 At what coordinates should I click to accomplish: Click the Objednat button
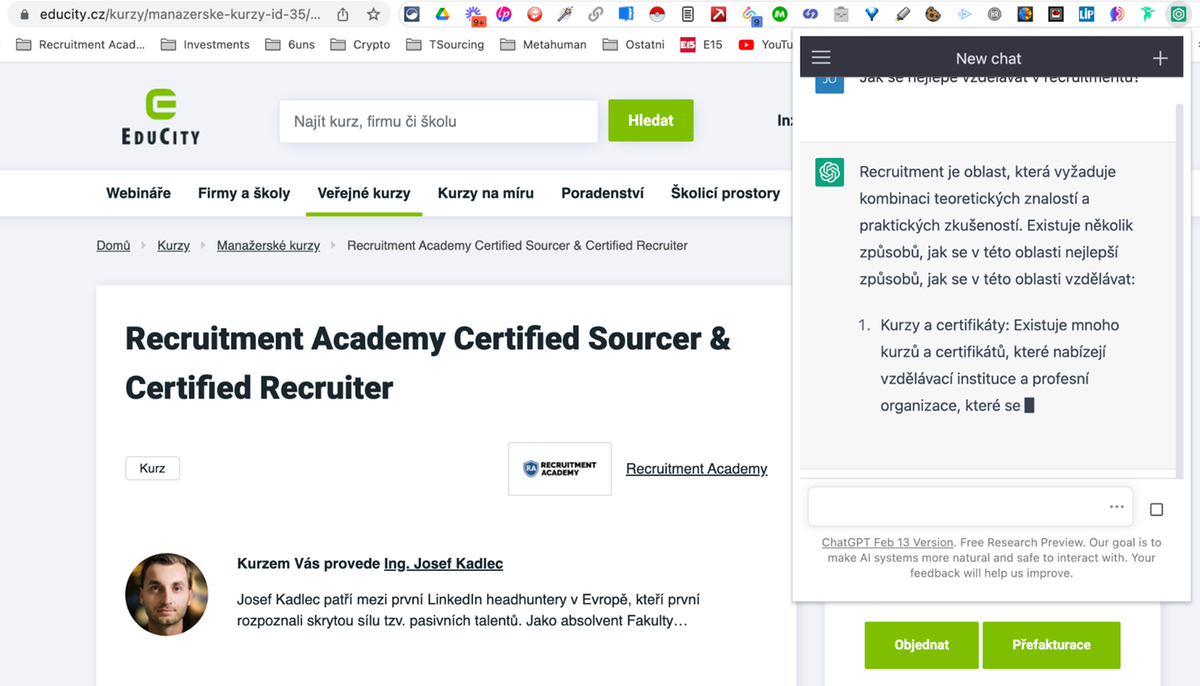(921, 644)
